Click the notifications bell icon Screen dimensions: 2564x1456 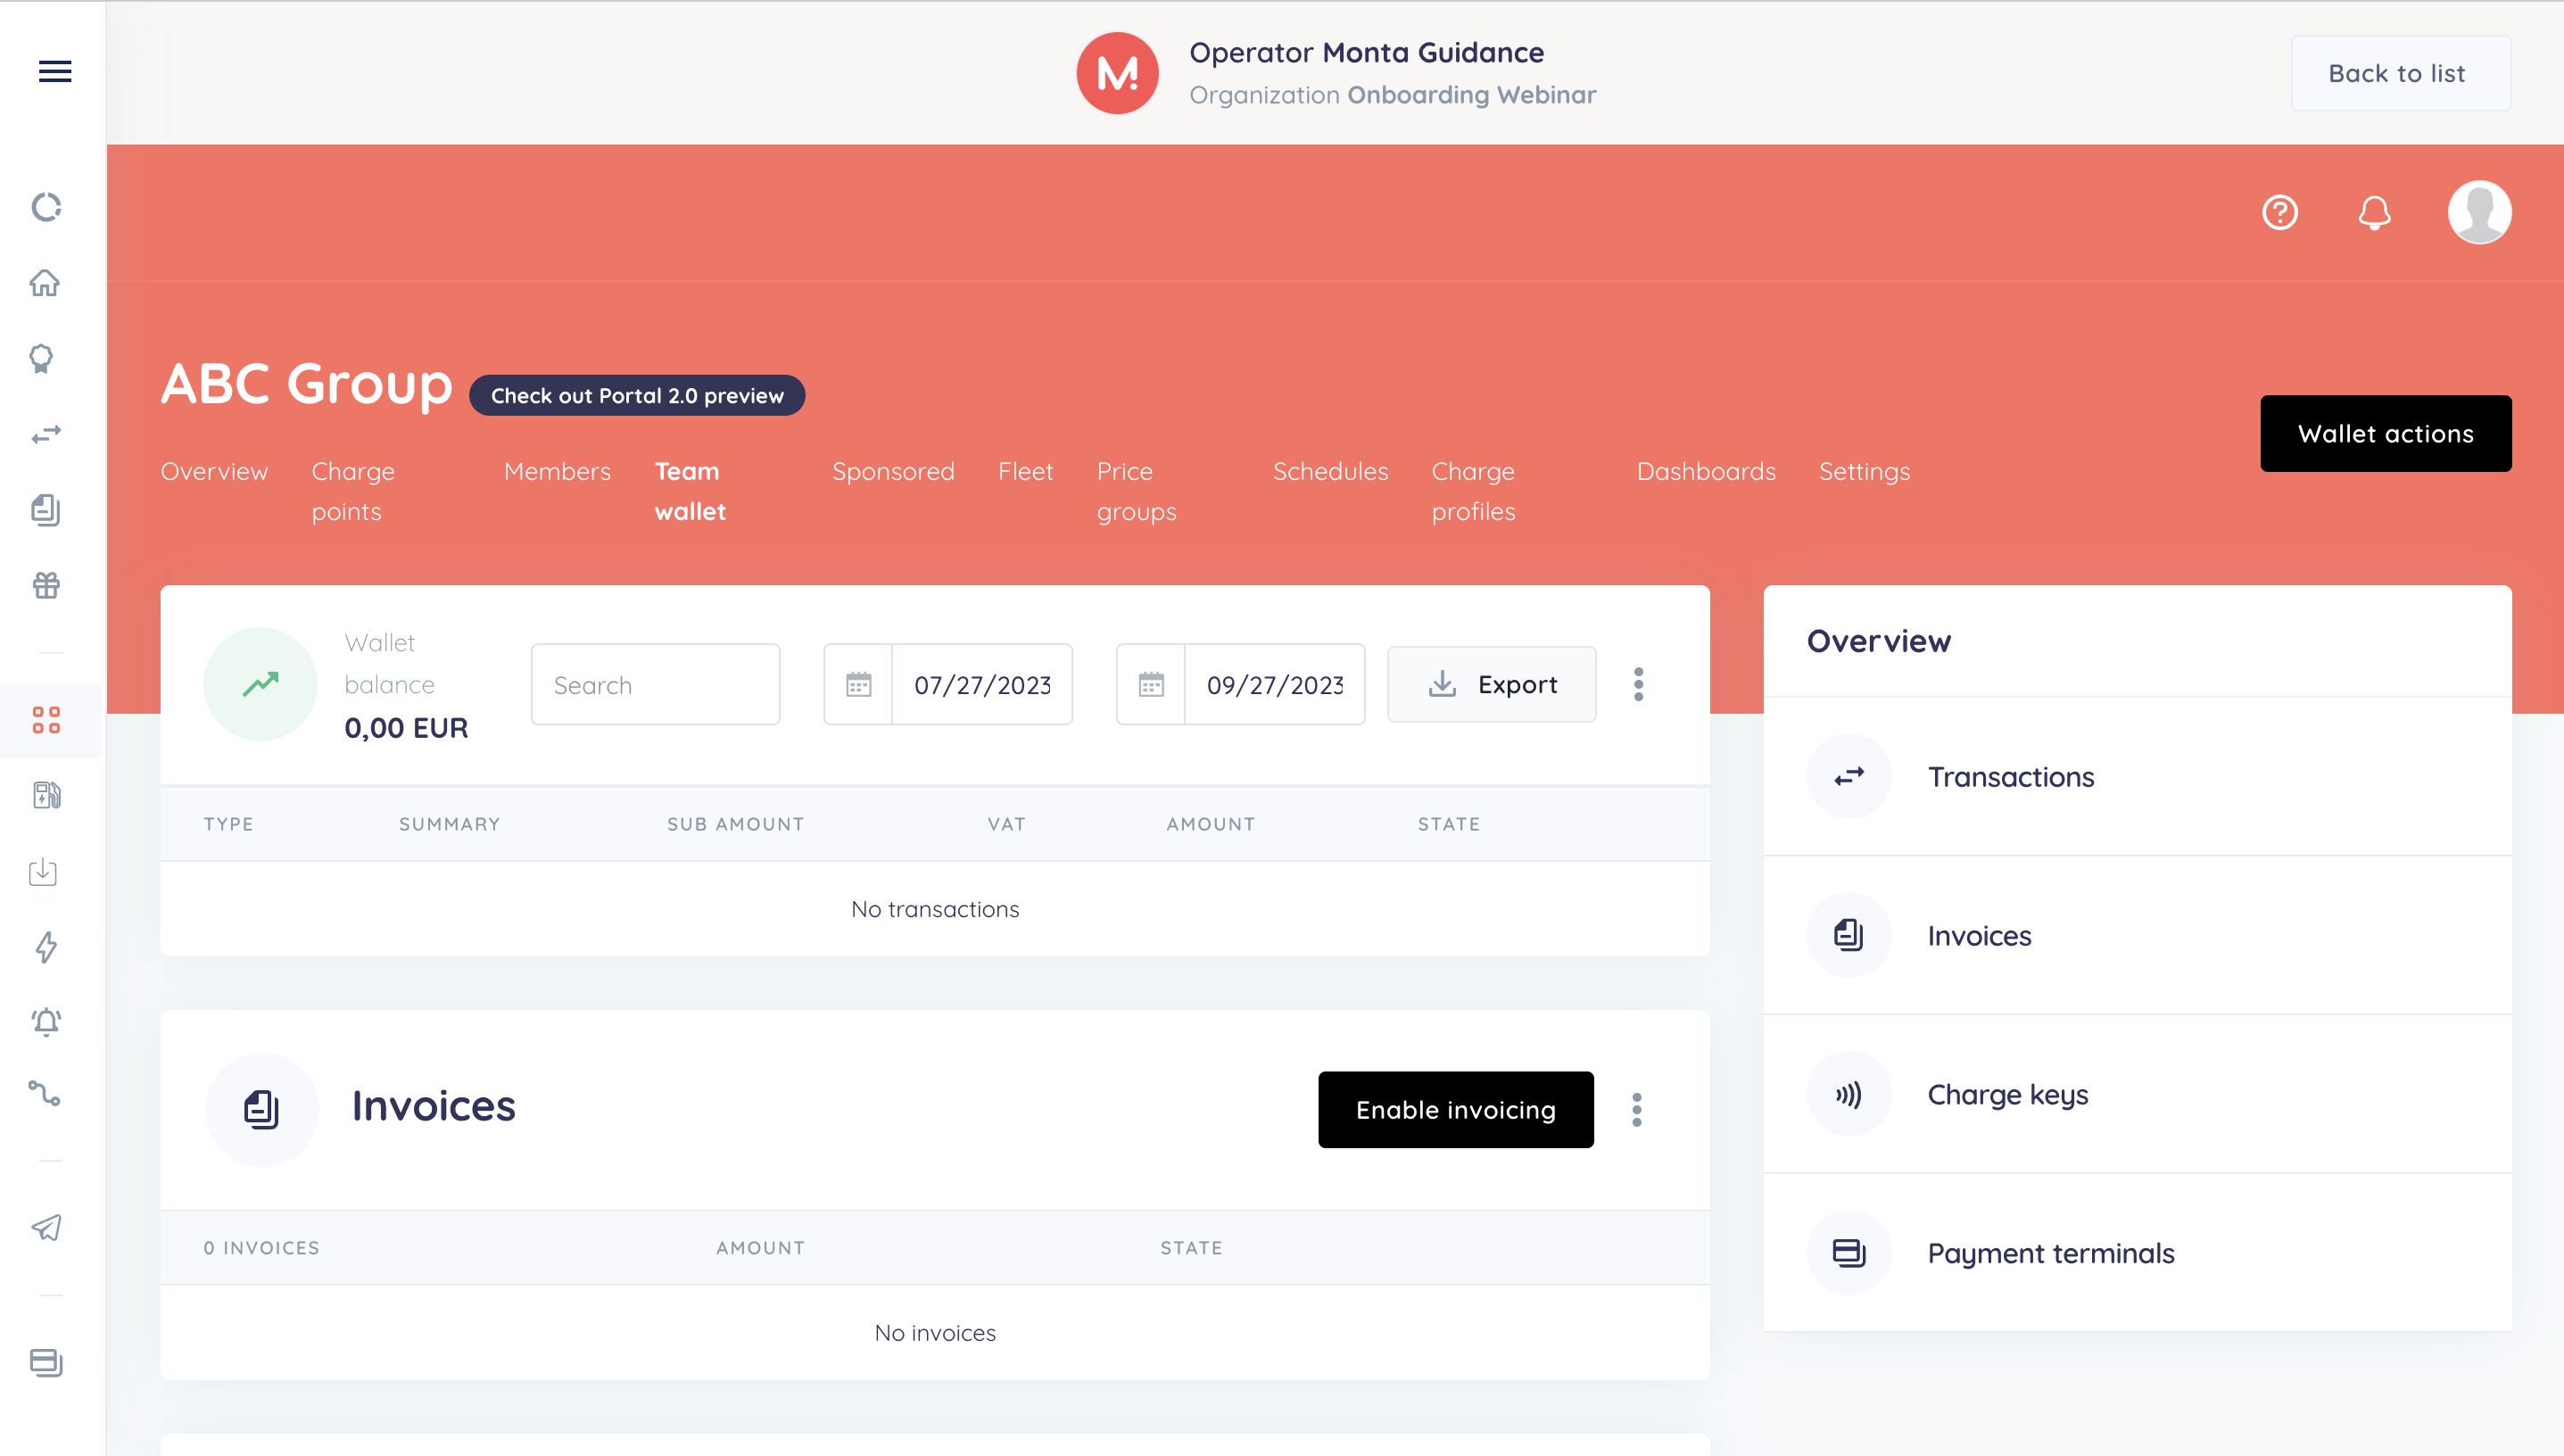[x=2374, y=212]
